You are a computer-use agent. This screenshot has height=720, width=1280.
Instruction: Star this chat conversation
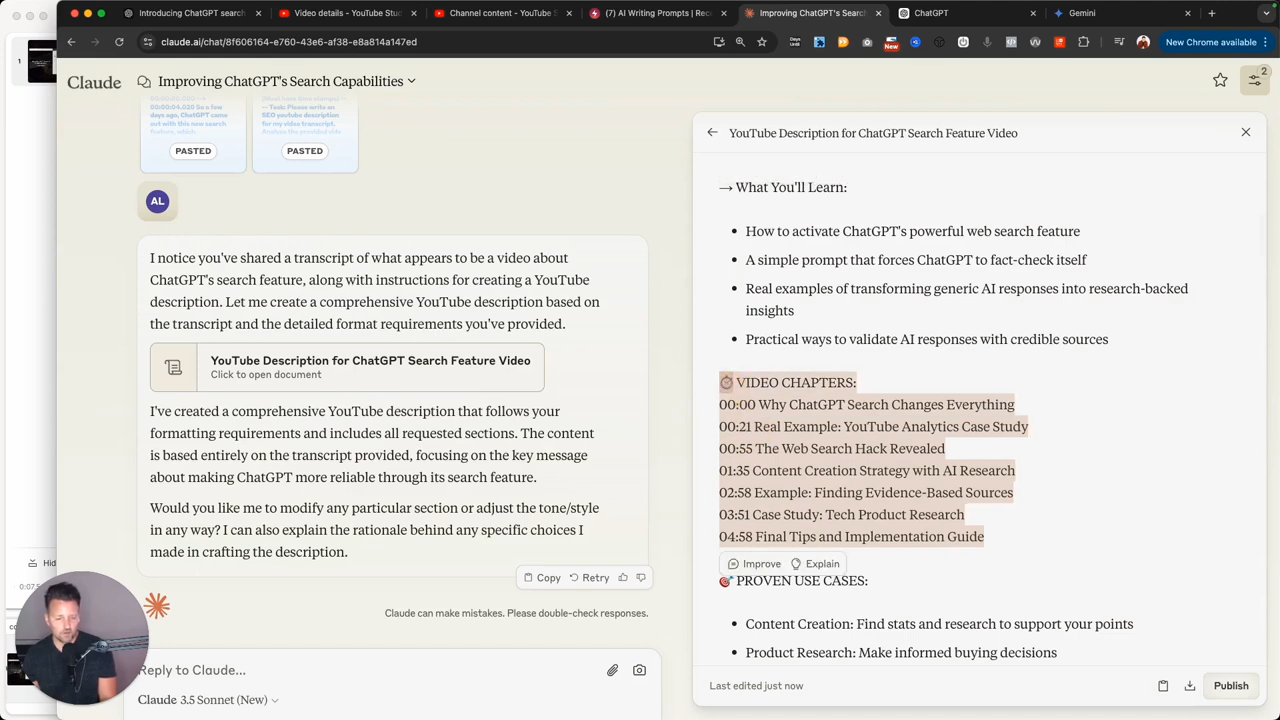[x=1220, y=81]
